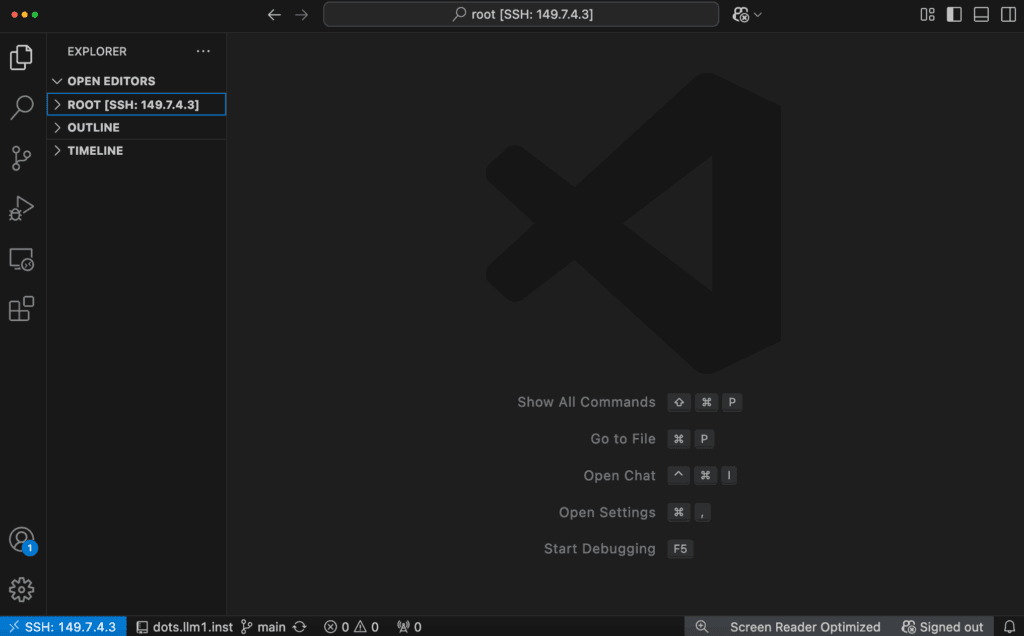The height and width of the screenshot is (636, 1024).
Task: Click the zoom magnifier icon in the status bar
Action: coord(702,627)
